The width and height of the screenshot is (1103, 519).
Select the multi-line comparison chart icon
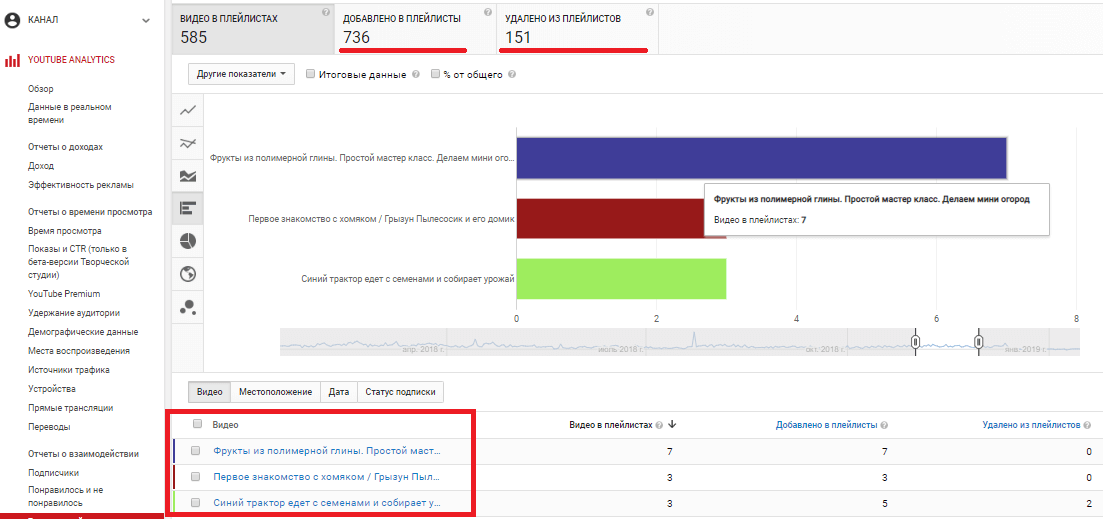tap(187, 144)
